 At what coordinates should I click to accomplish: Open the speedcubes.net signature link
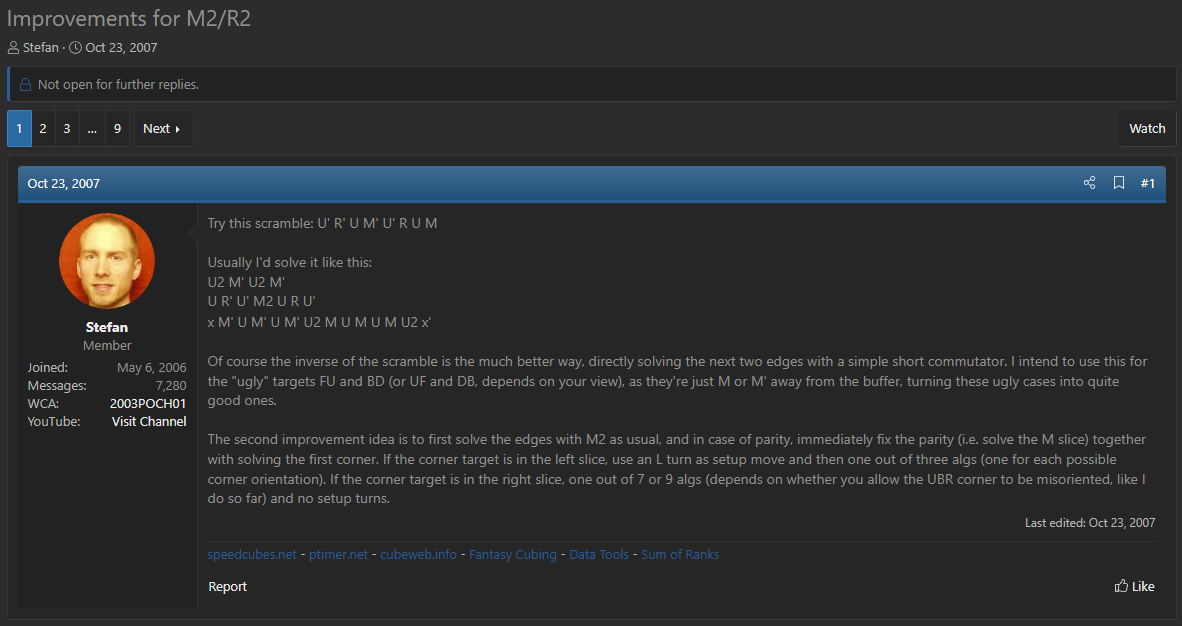[252, 554]
